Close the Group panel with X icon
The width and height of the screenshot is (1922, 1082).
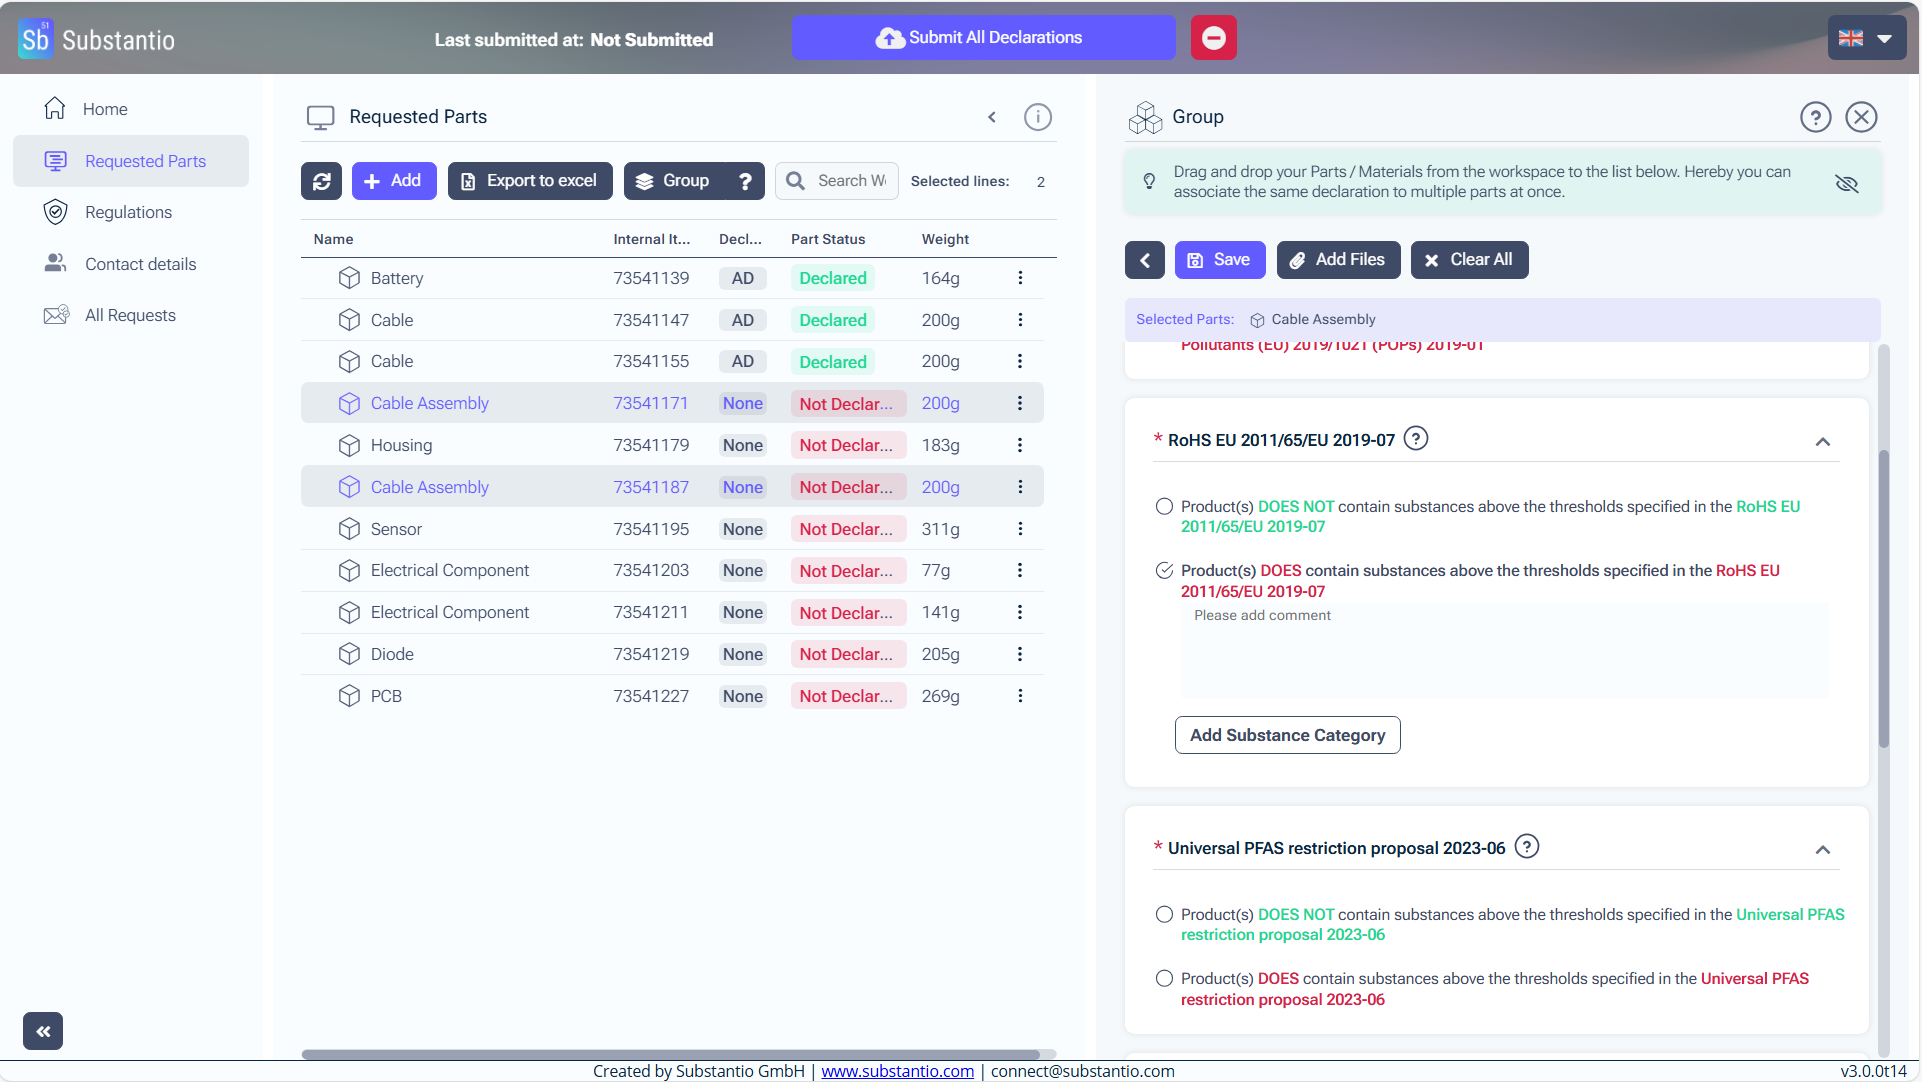(x=1860, y=117)
